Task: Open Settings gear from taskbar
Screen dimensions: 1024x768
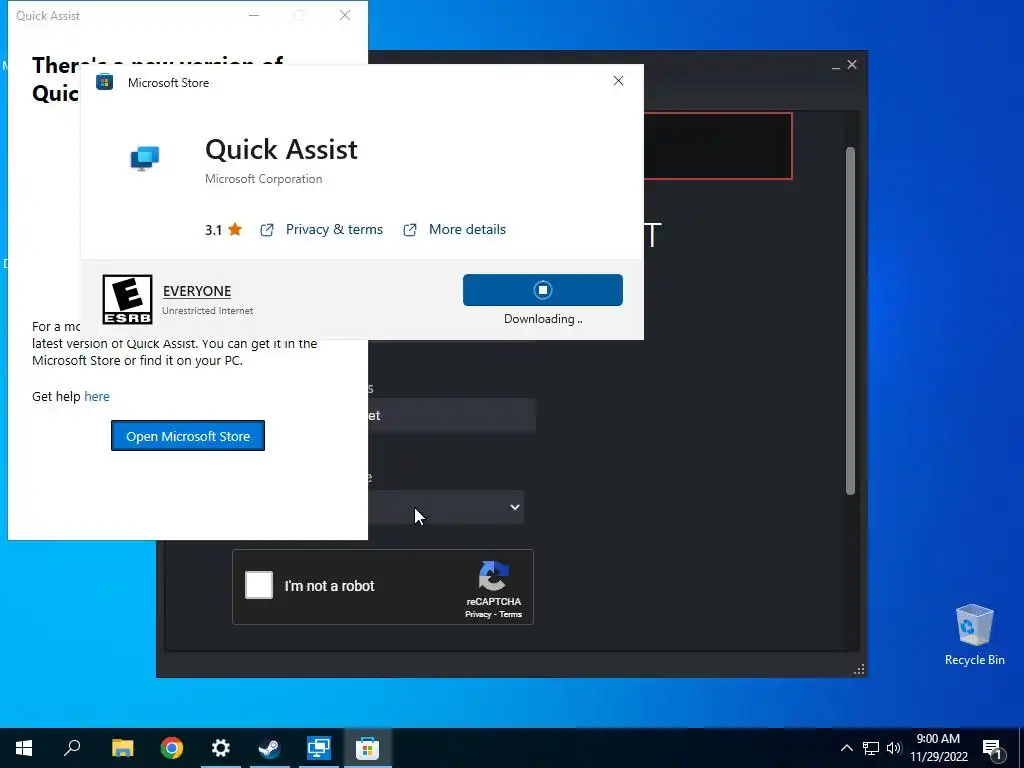Action: point(221,748)
